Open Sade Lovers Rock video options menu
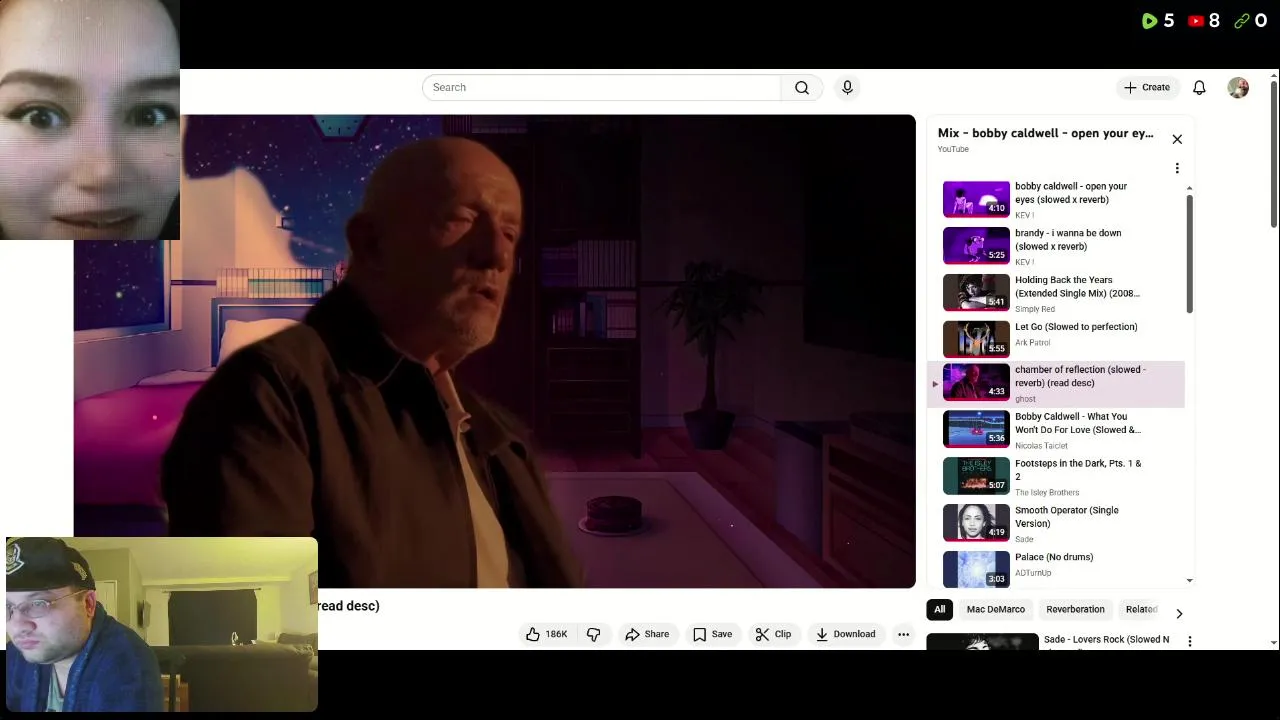This screenshot has width=1280, height=720. click(x=1189, y=641)
